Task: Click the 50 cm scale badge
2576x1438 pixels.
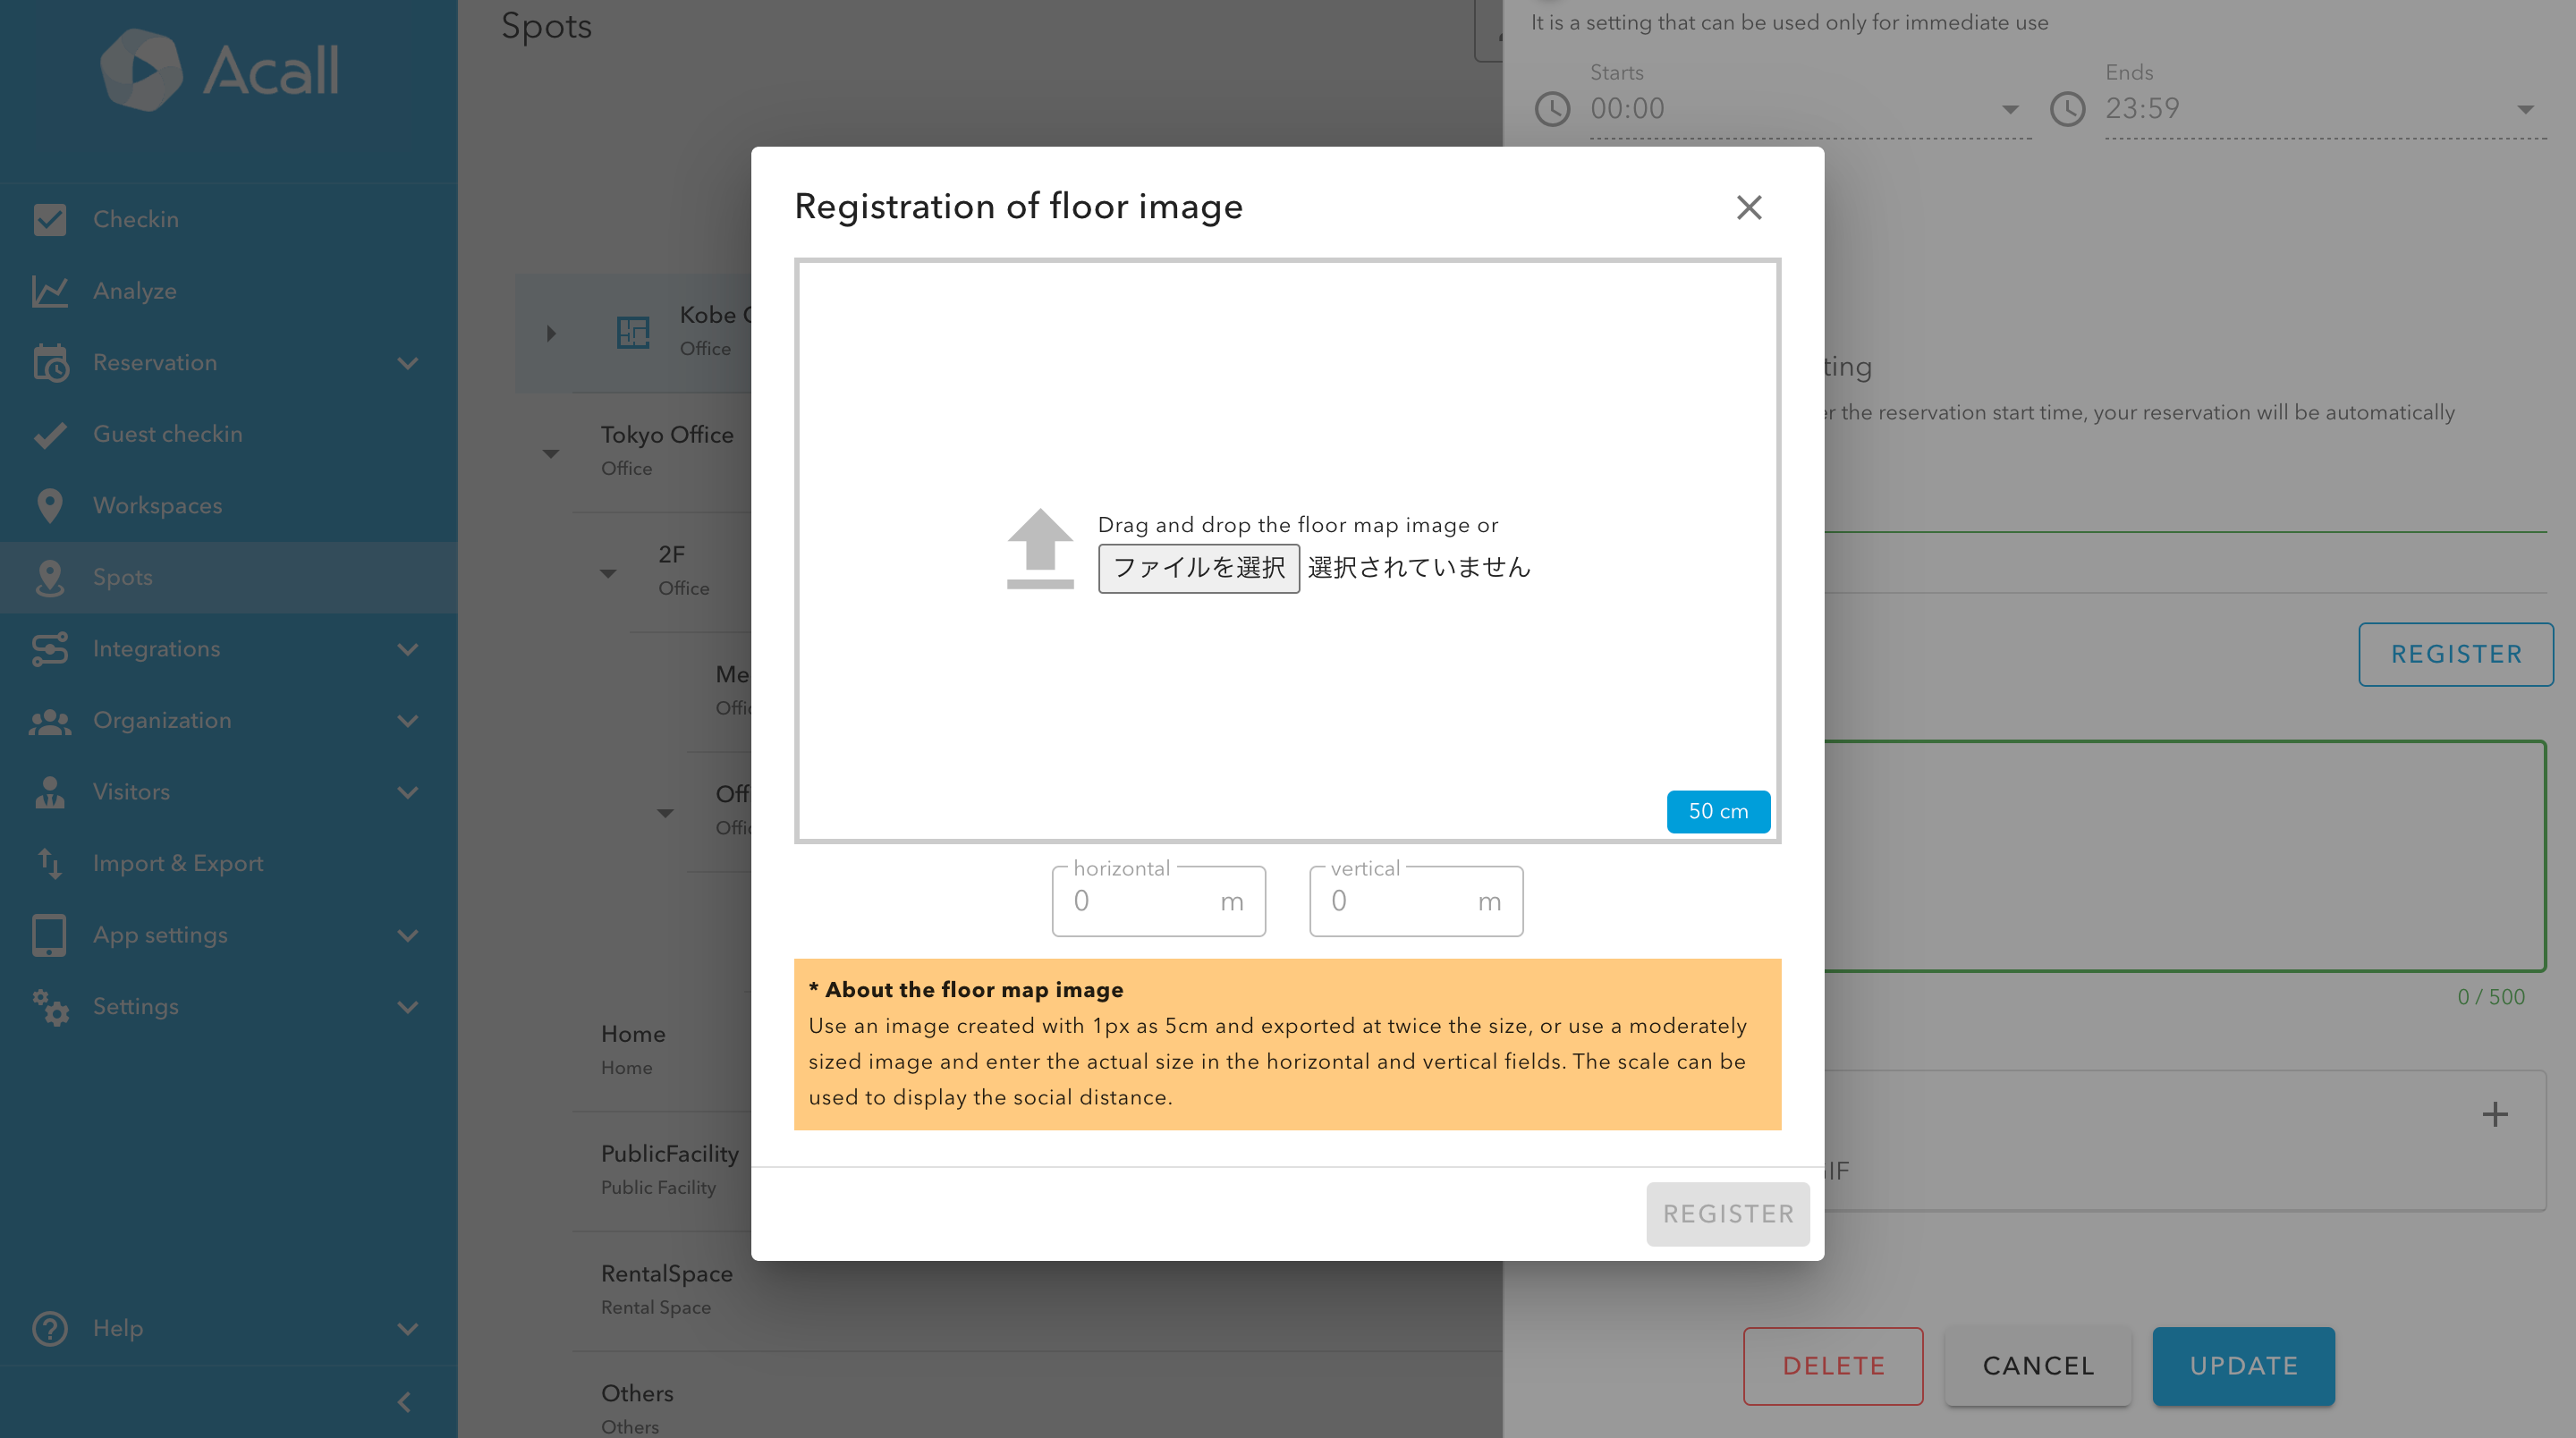Action: (x=1717, y=811)
